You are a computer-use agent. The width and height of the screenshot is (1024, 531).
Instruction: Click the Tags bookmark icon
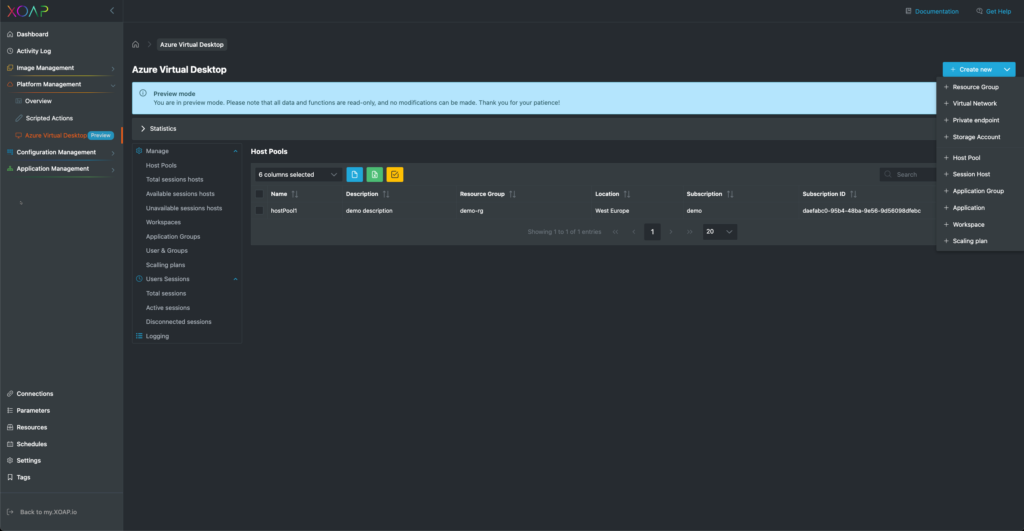pos(10,477)
